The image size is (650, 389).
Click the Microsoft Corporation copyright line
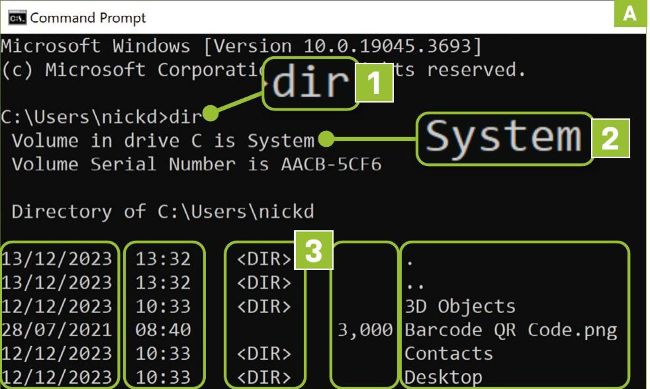264,70
